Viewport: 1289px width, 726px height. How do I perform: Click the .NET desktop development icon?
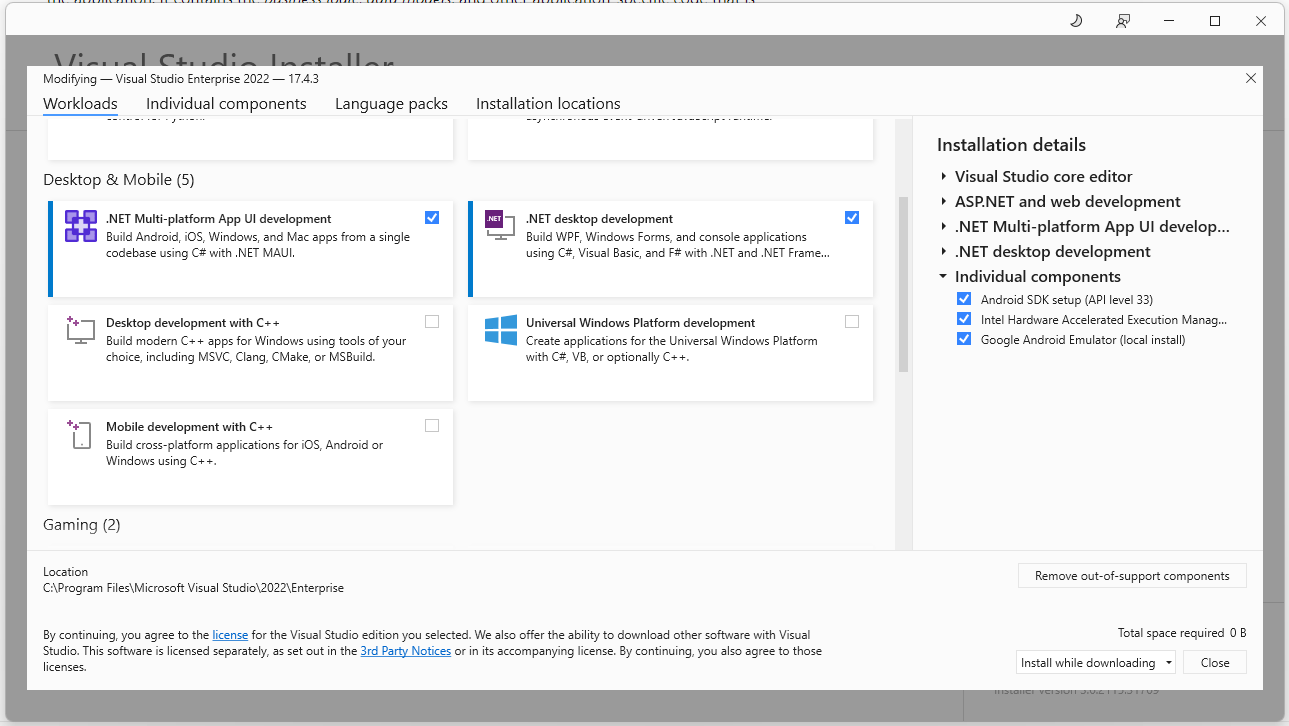(500, 225)
